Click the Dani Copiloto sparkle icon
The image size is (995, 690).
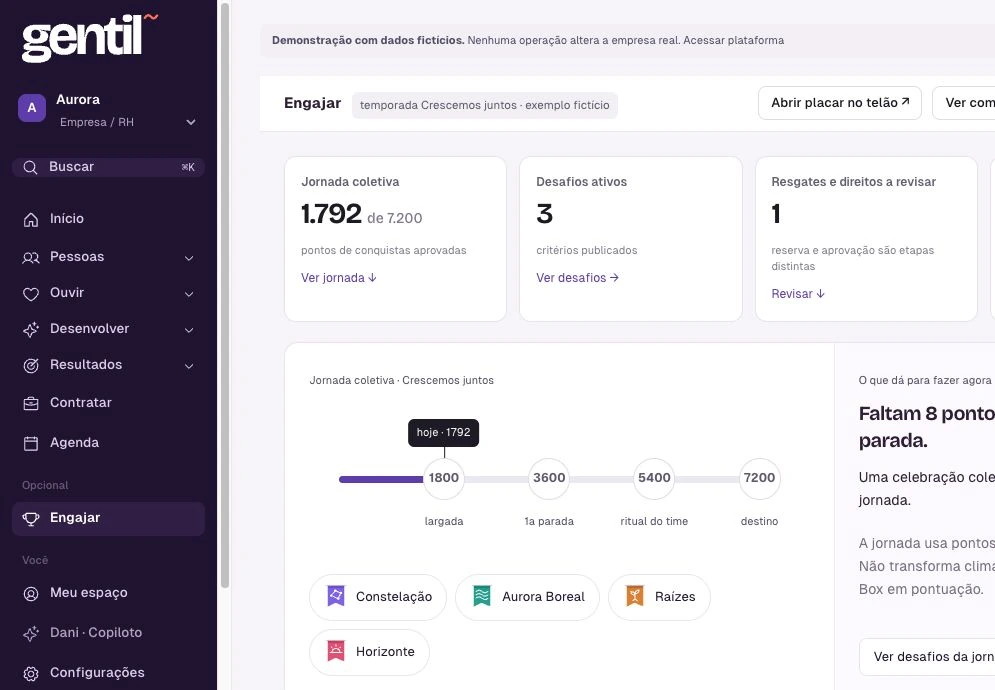tap(30, 634)
